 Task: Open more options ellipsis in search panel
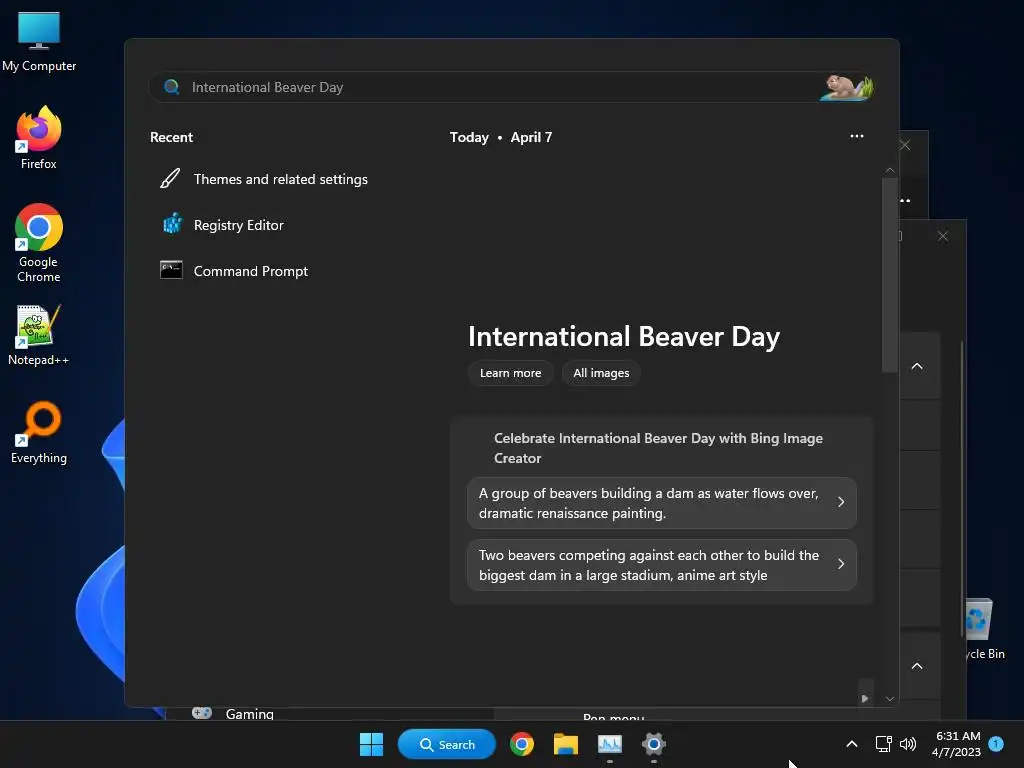(x=857, y=136)
